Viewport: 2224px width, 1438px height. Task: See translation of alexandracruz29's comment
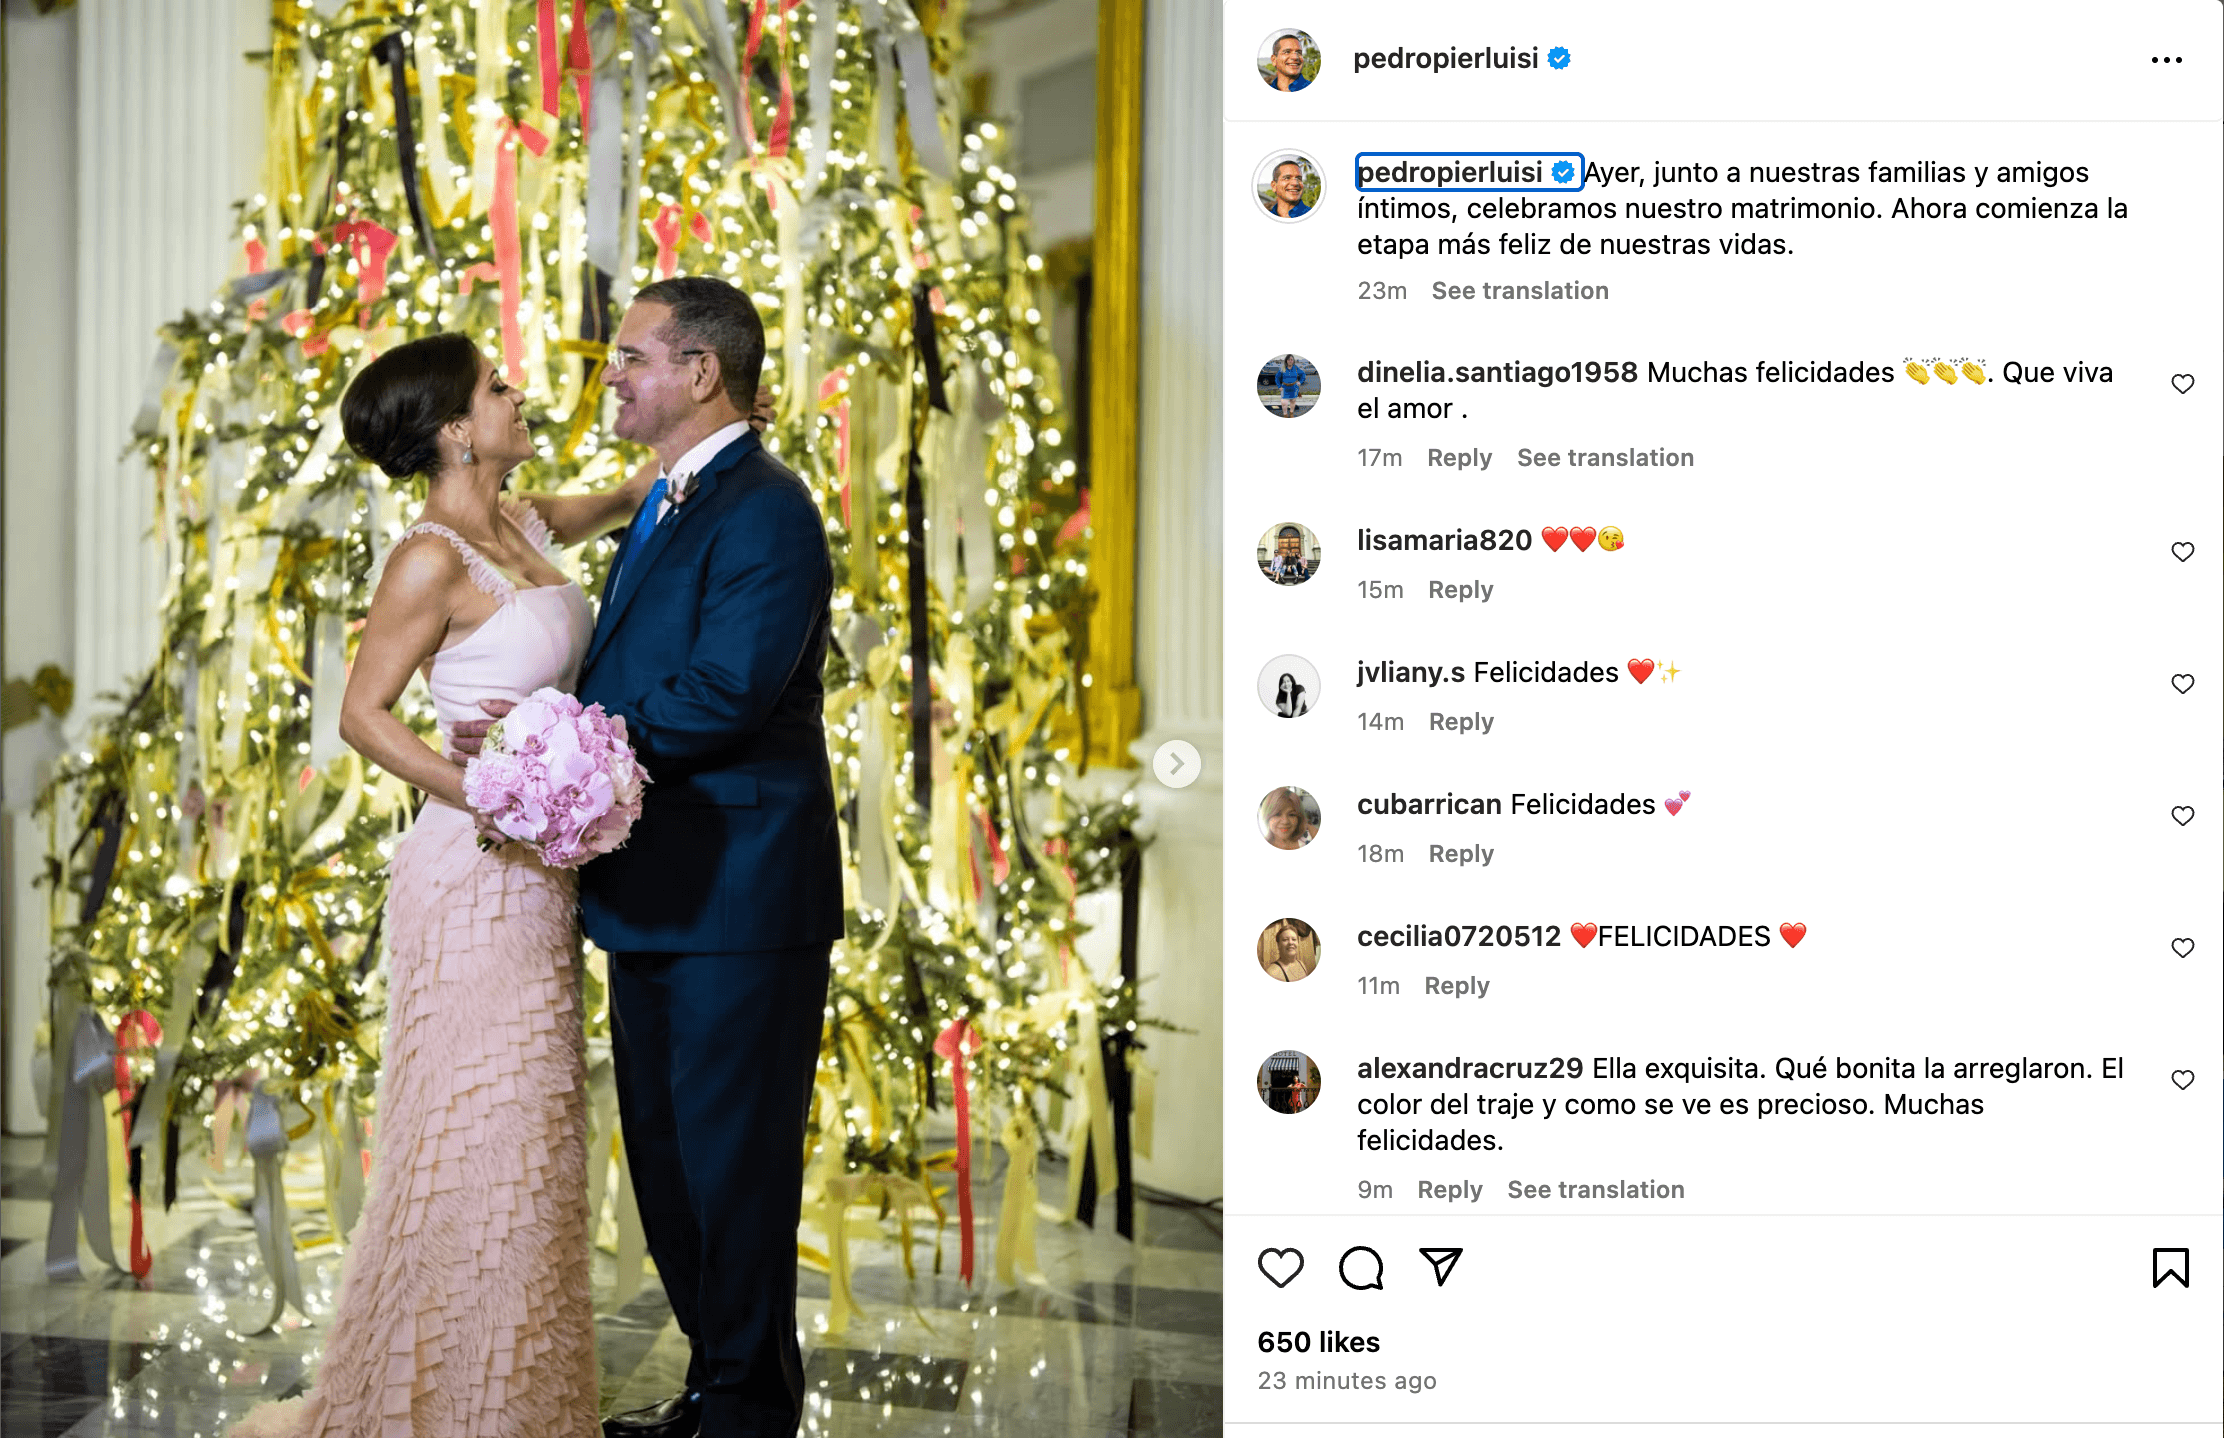(x=1595, y=1190)
